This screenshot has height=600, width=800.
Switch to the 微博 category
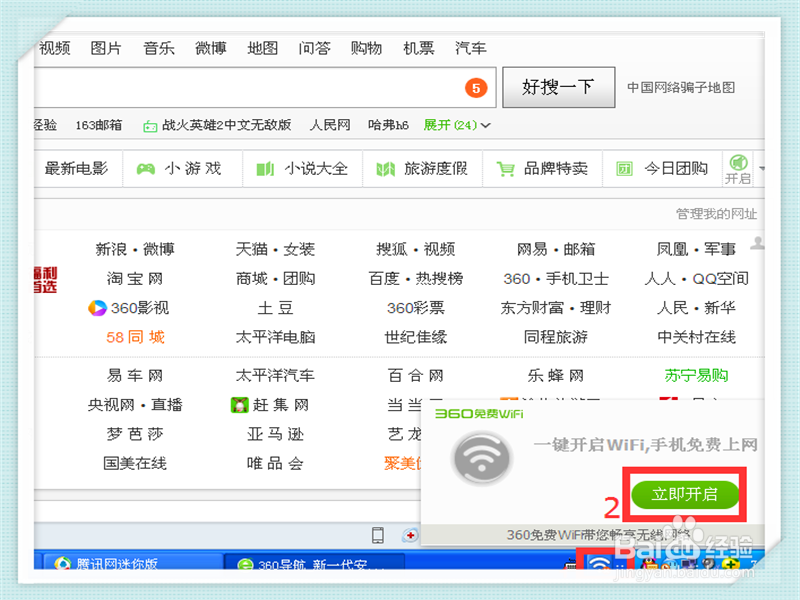(211, 48)
